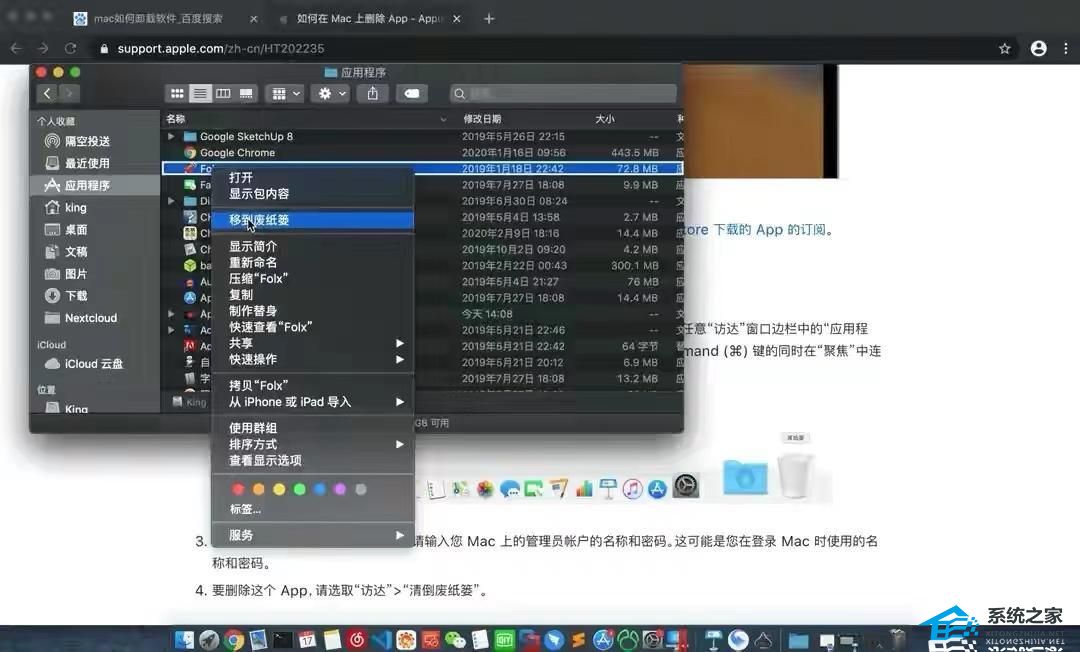Image resolution: width=1080 pixels, height=652 pixels.
Task: Open Chrome from the Dock
Action: click(234, 640)
